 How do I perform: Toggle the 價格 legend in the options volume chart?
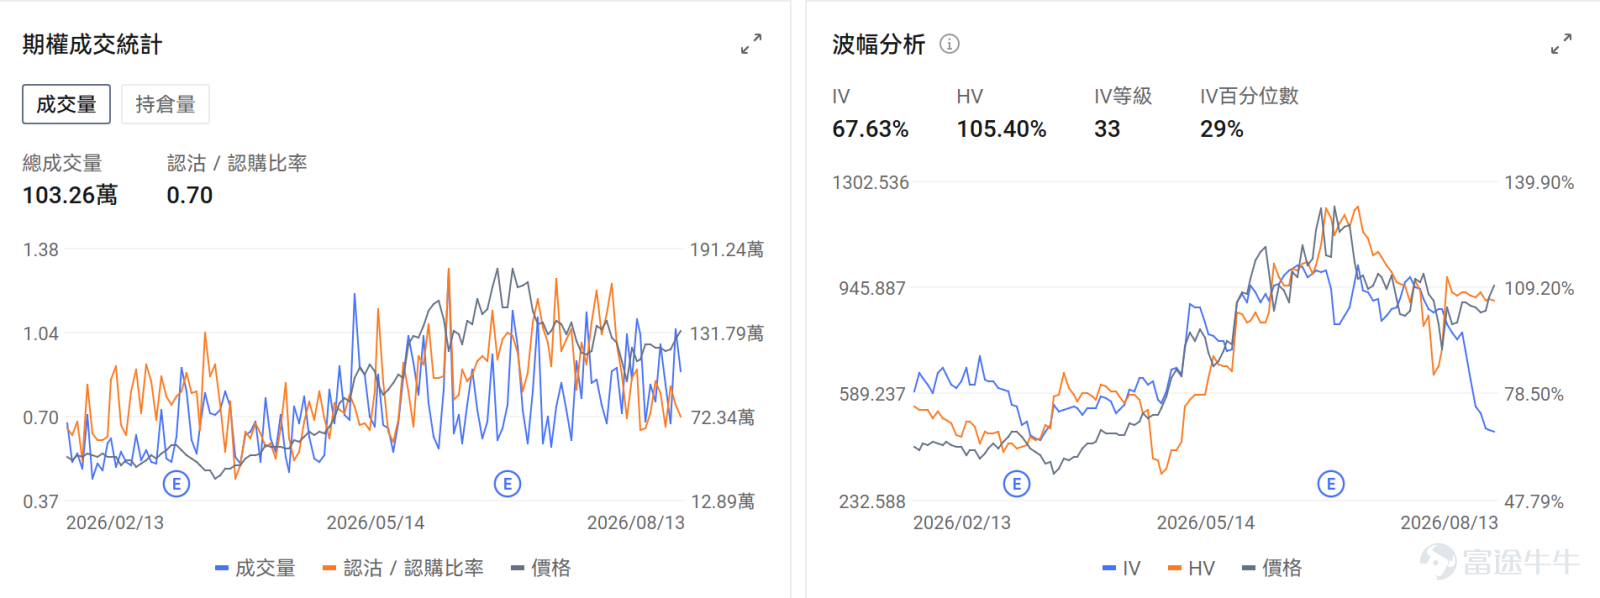point(541,568)
